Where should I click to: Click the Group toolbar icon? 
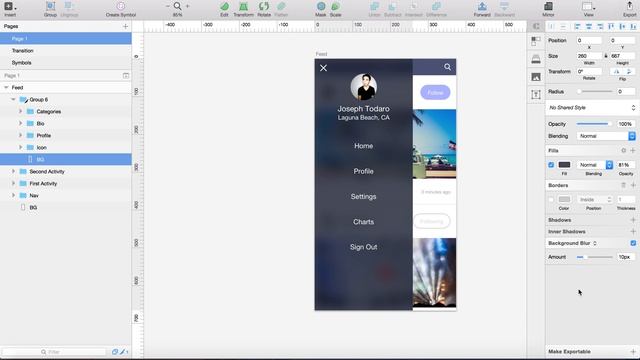pyautogui.click(x=50, y=7)
